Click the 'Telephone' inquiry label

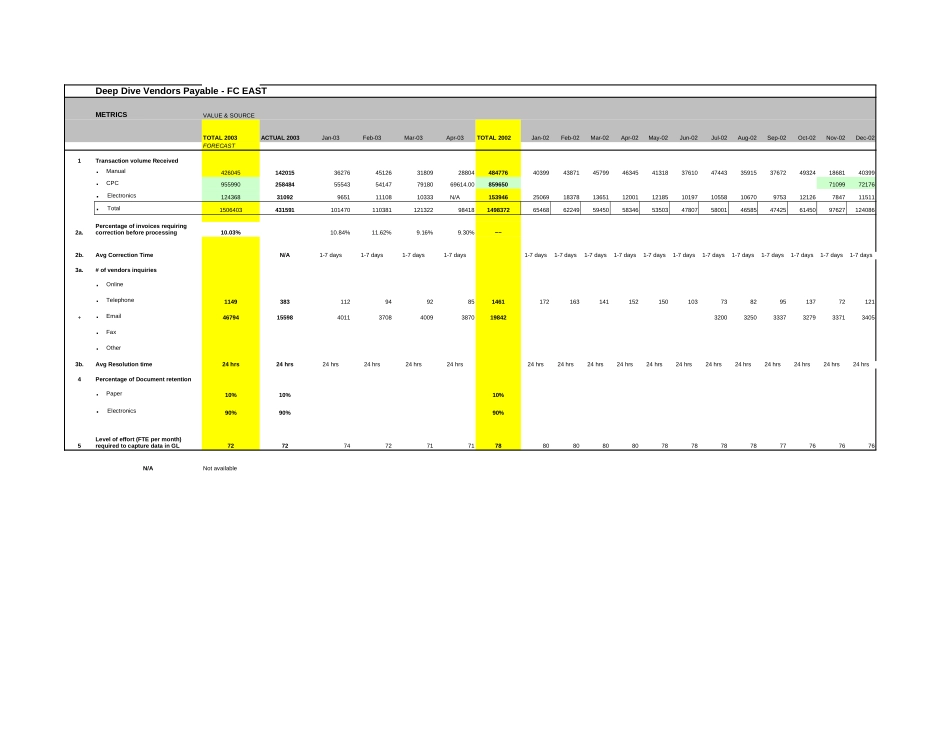[120, 301]
